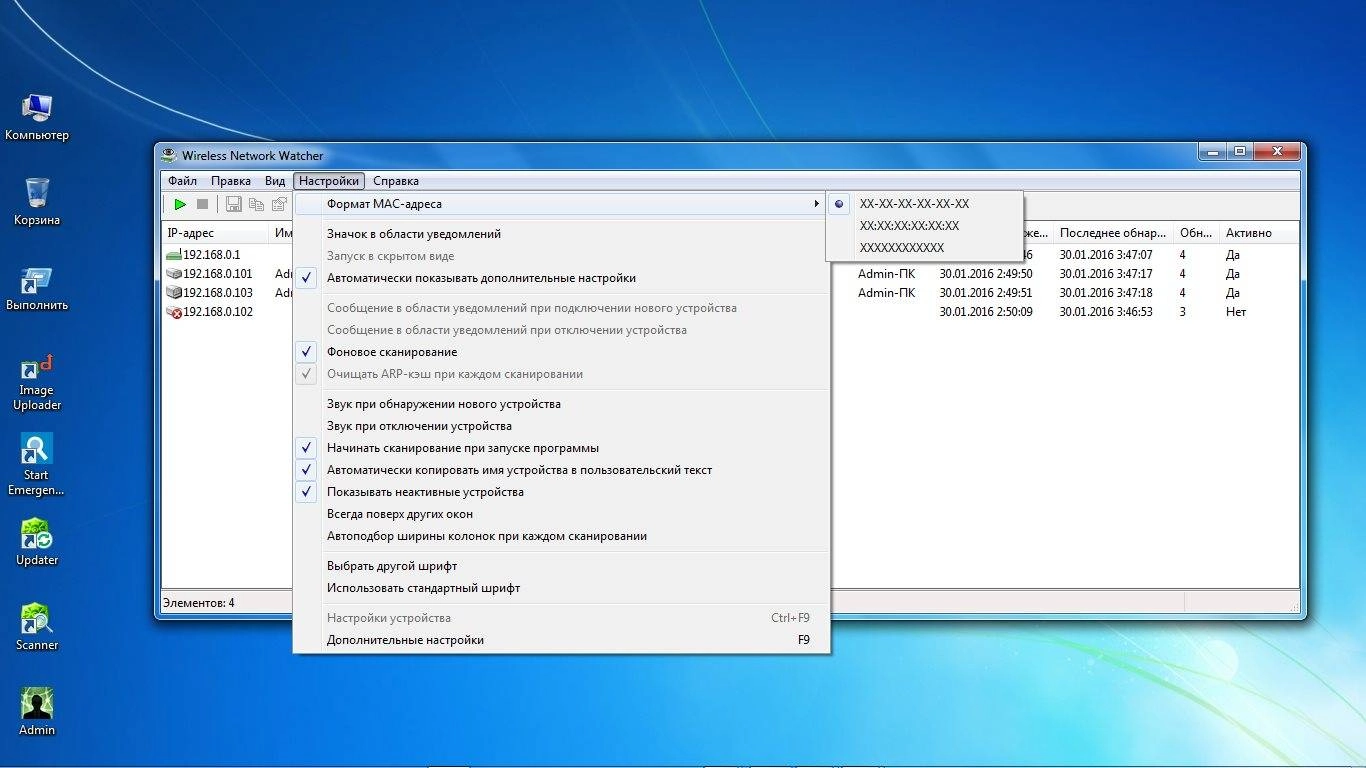Image resolution: width=1366 pixels, height=768 pixels.
Task: Open Справка menu
Action: [x=396, y=181]
